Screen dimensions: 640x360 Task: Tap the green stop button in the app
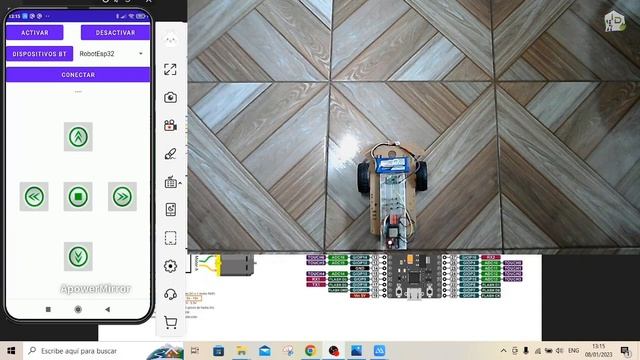[x=78, y=197]
